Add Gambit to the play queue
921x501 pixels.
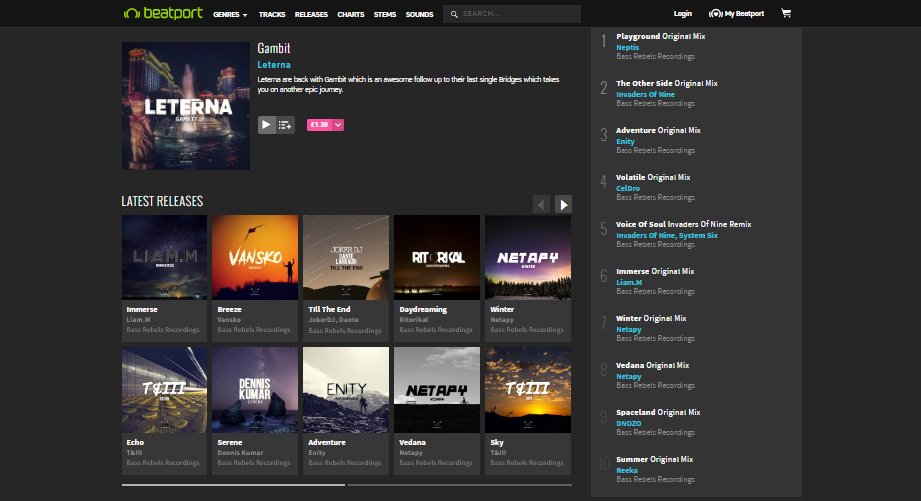click(x=285, y=125)
